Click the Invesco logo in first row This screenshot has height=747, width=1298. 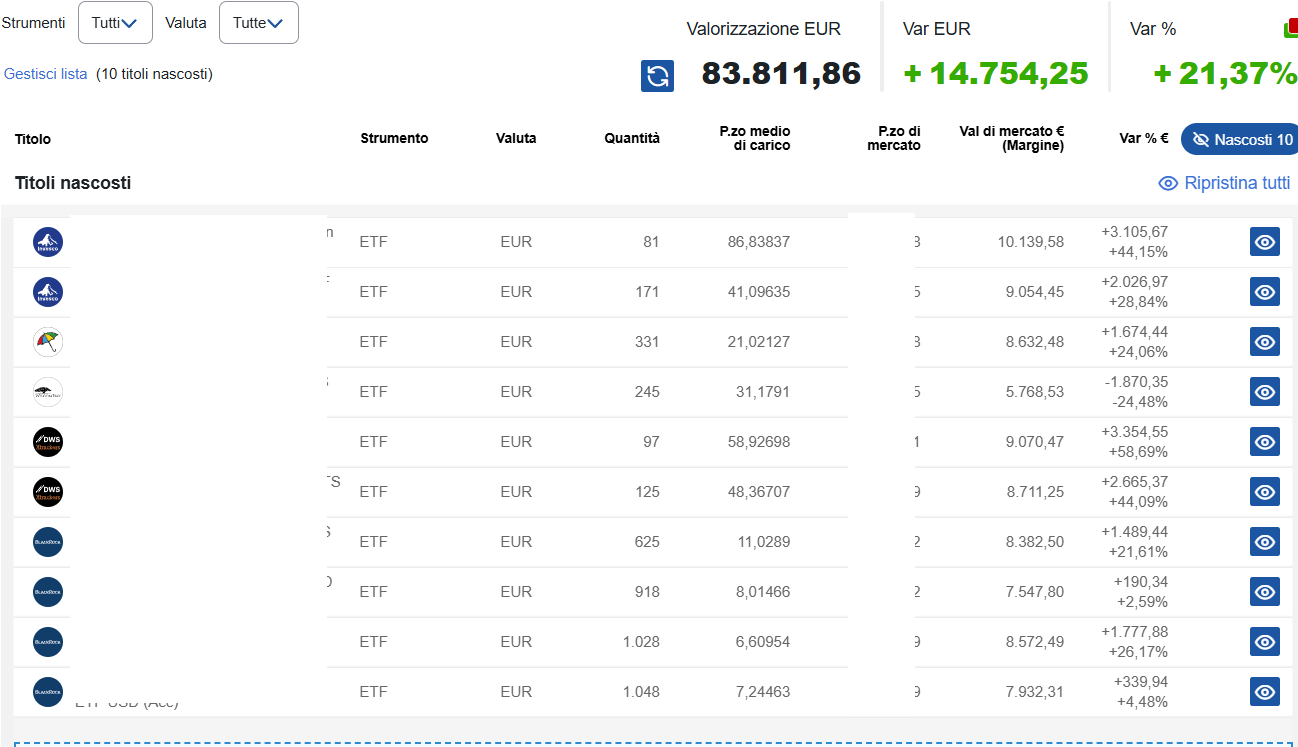[x=48, y=242]
